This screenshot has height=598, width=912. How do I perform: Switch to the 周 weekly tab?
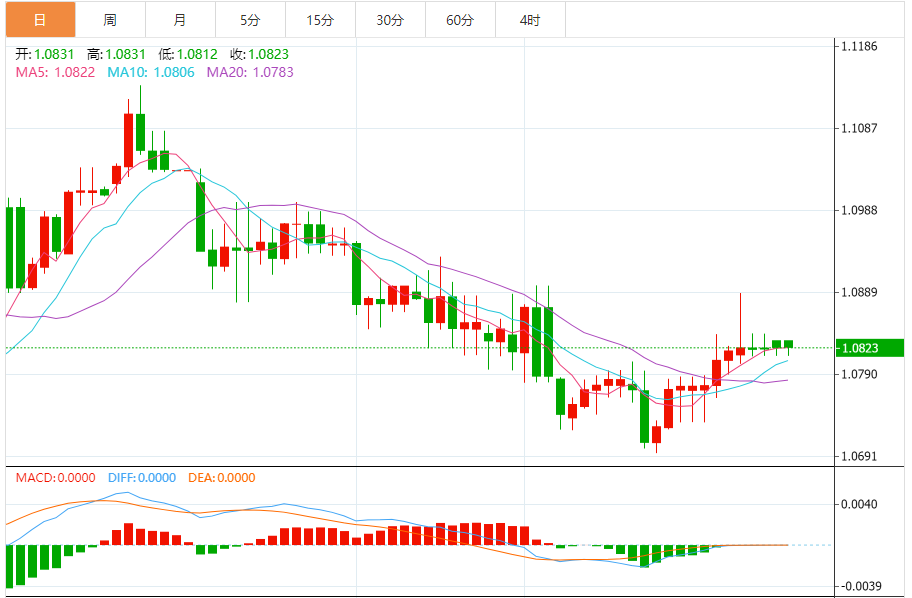[111, 20]
